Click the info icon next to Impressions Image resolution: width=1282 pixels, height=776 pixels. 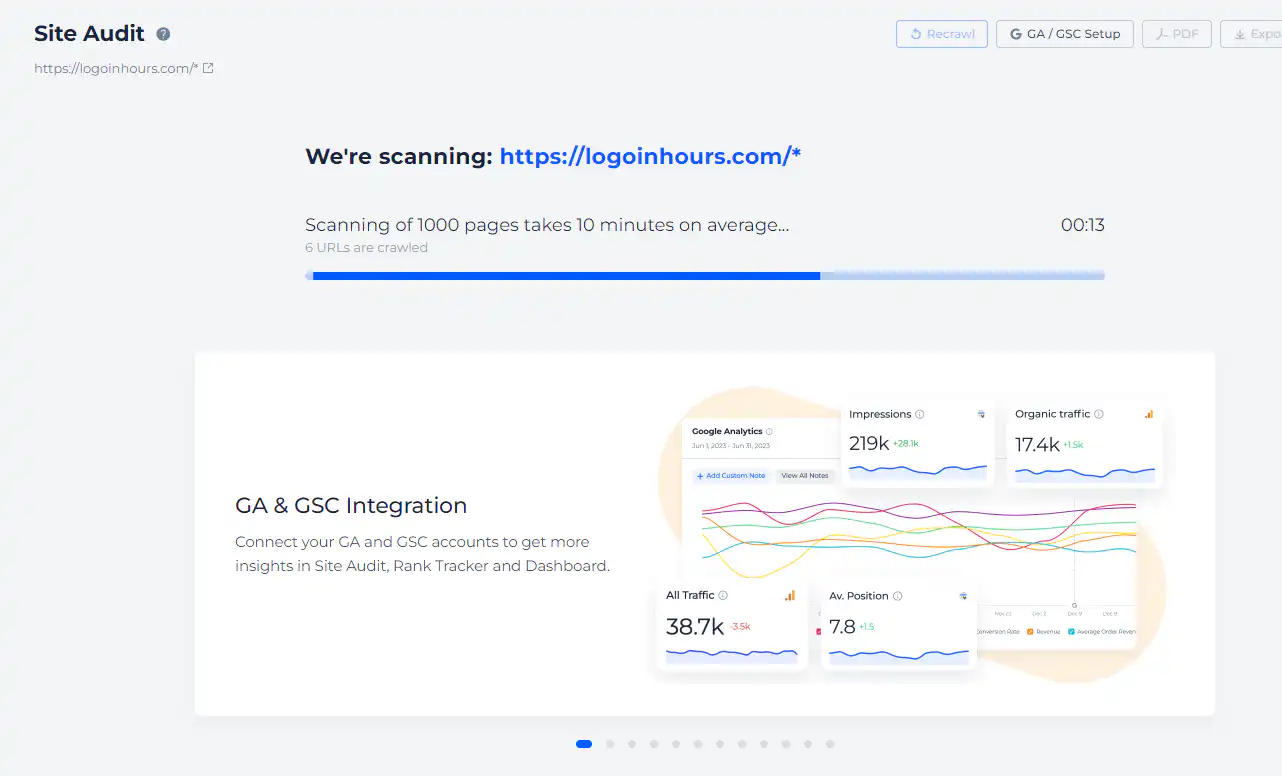pos(920,414)
